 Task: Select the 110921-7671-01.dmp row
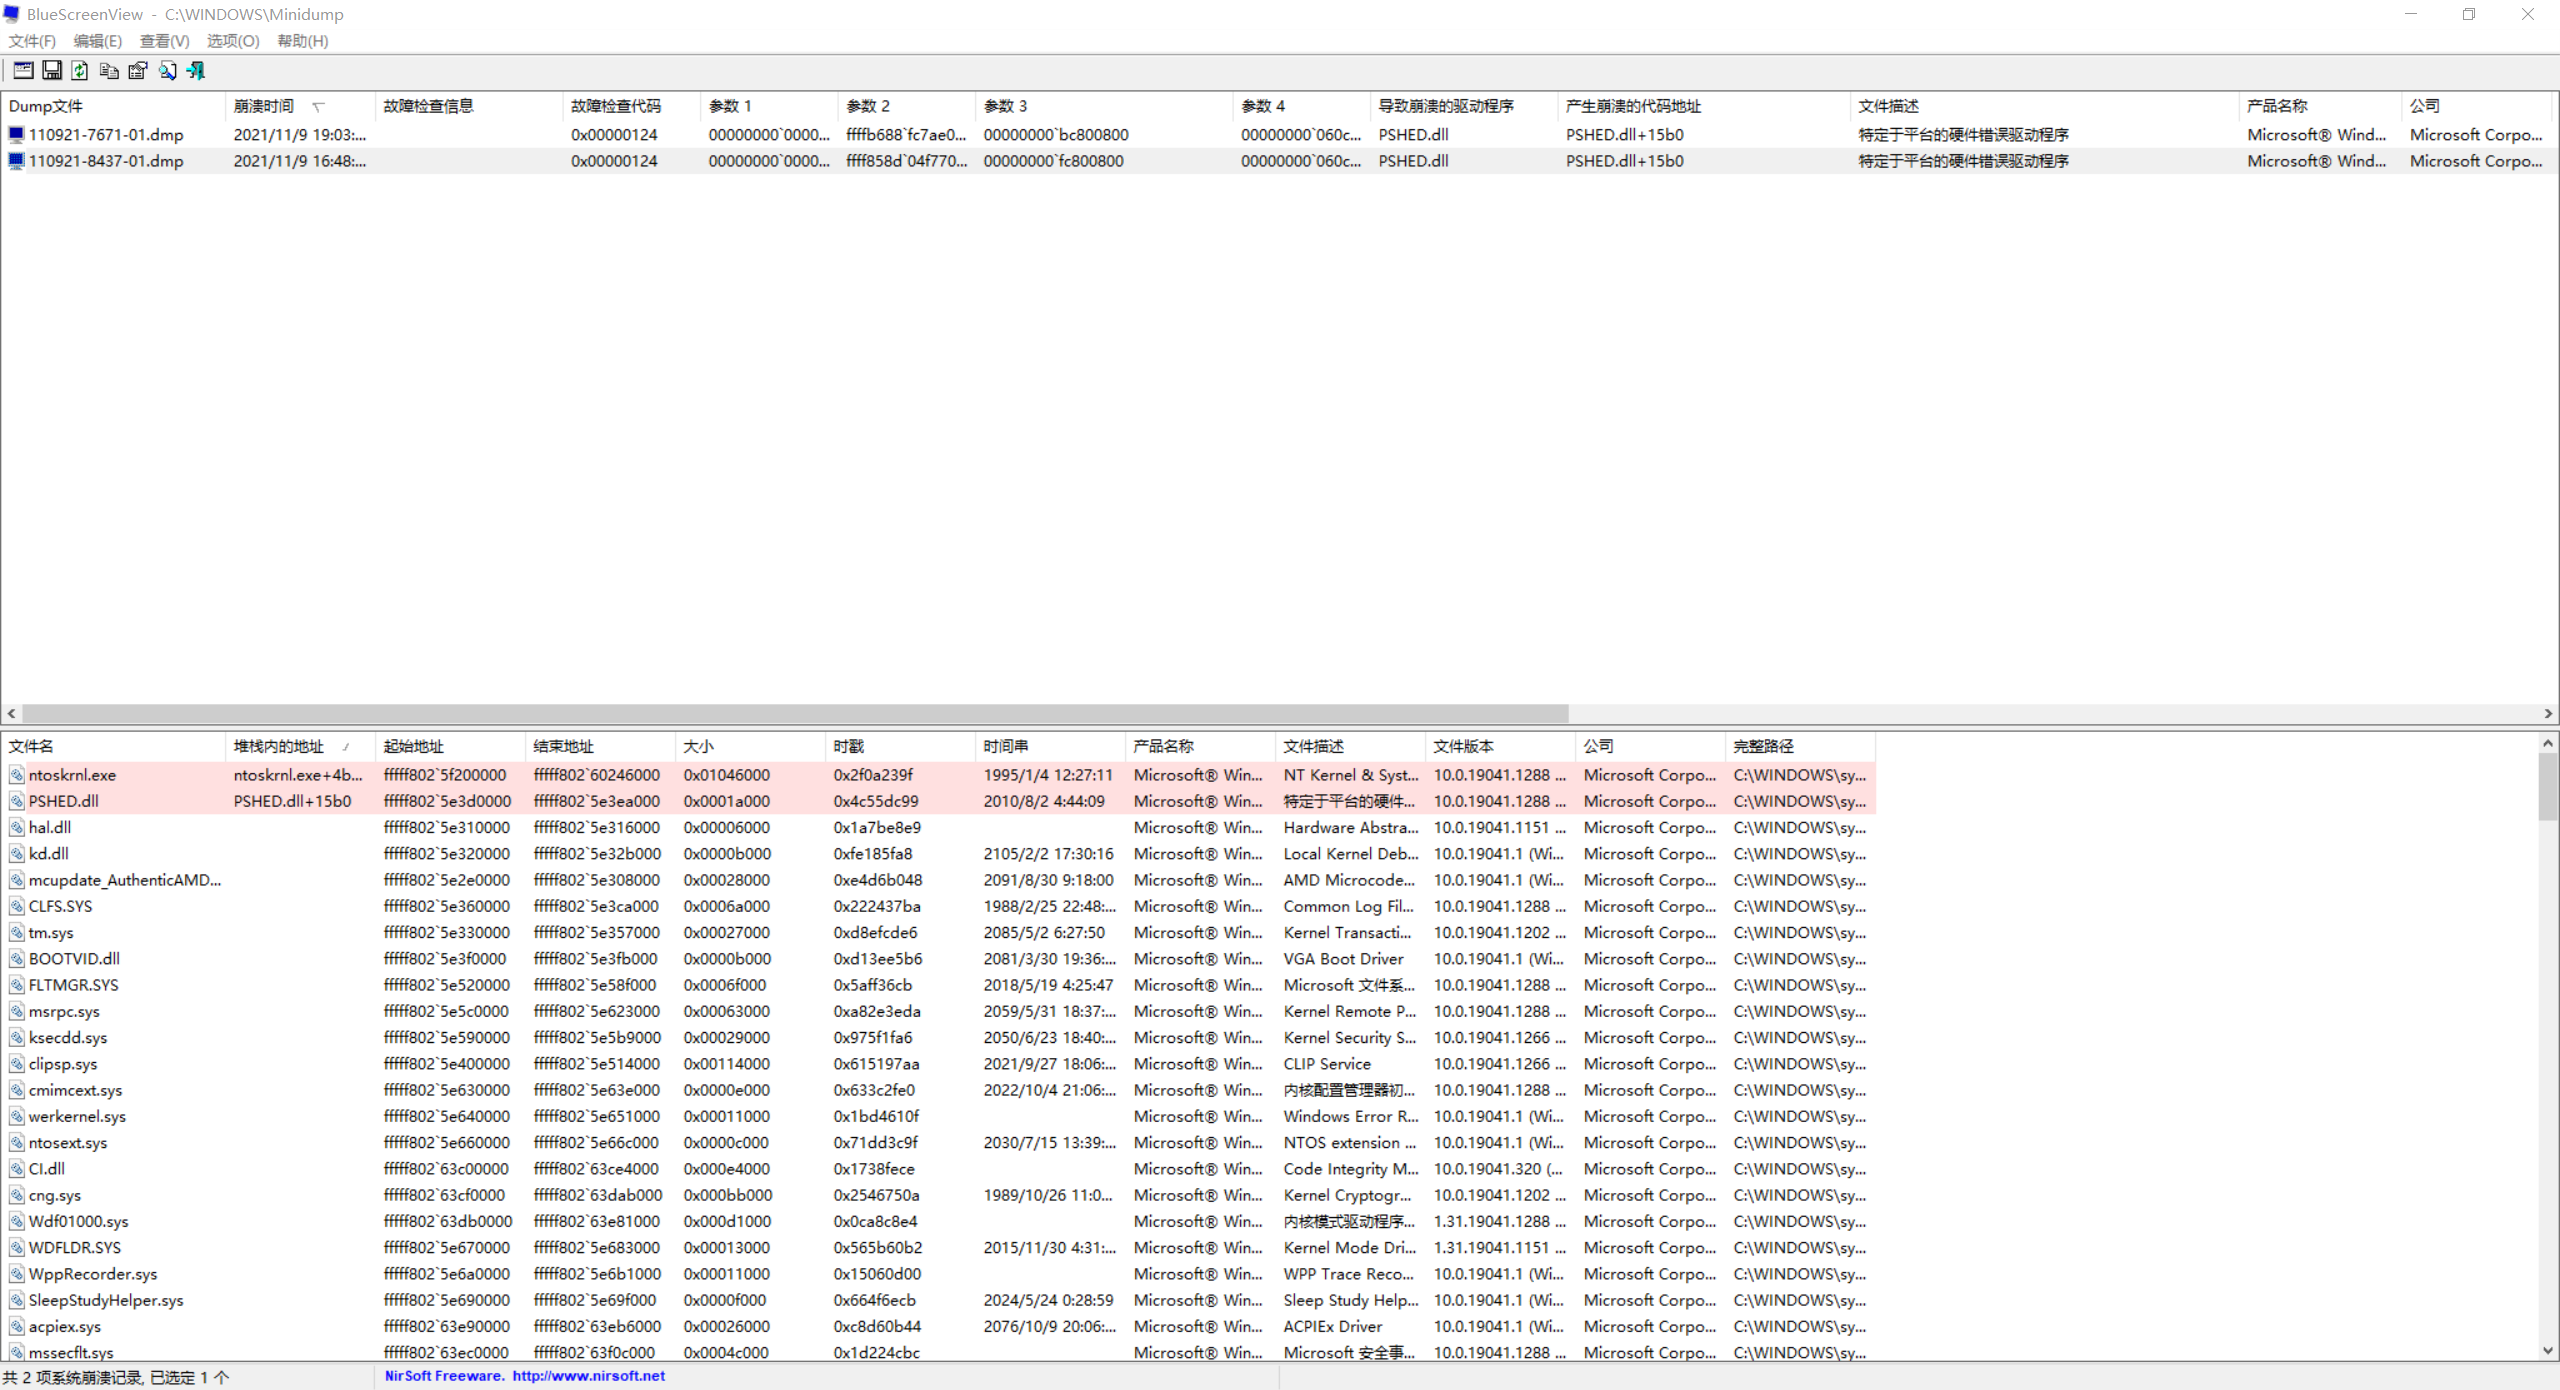(1280, 134)
